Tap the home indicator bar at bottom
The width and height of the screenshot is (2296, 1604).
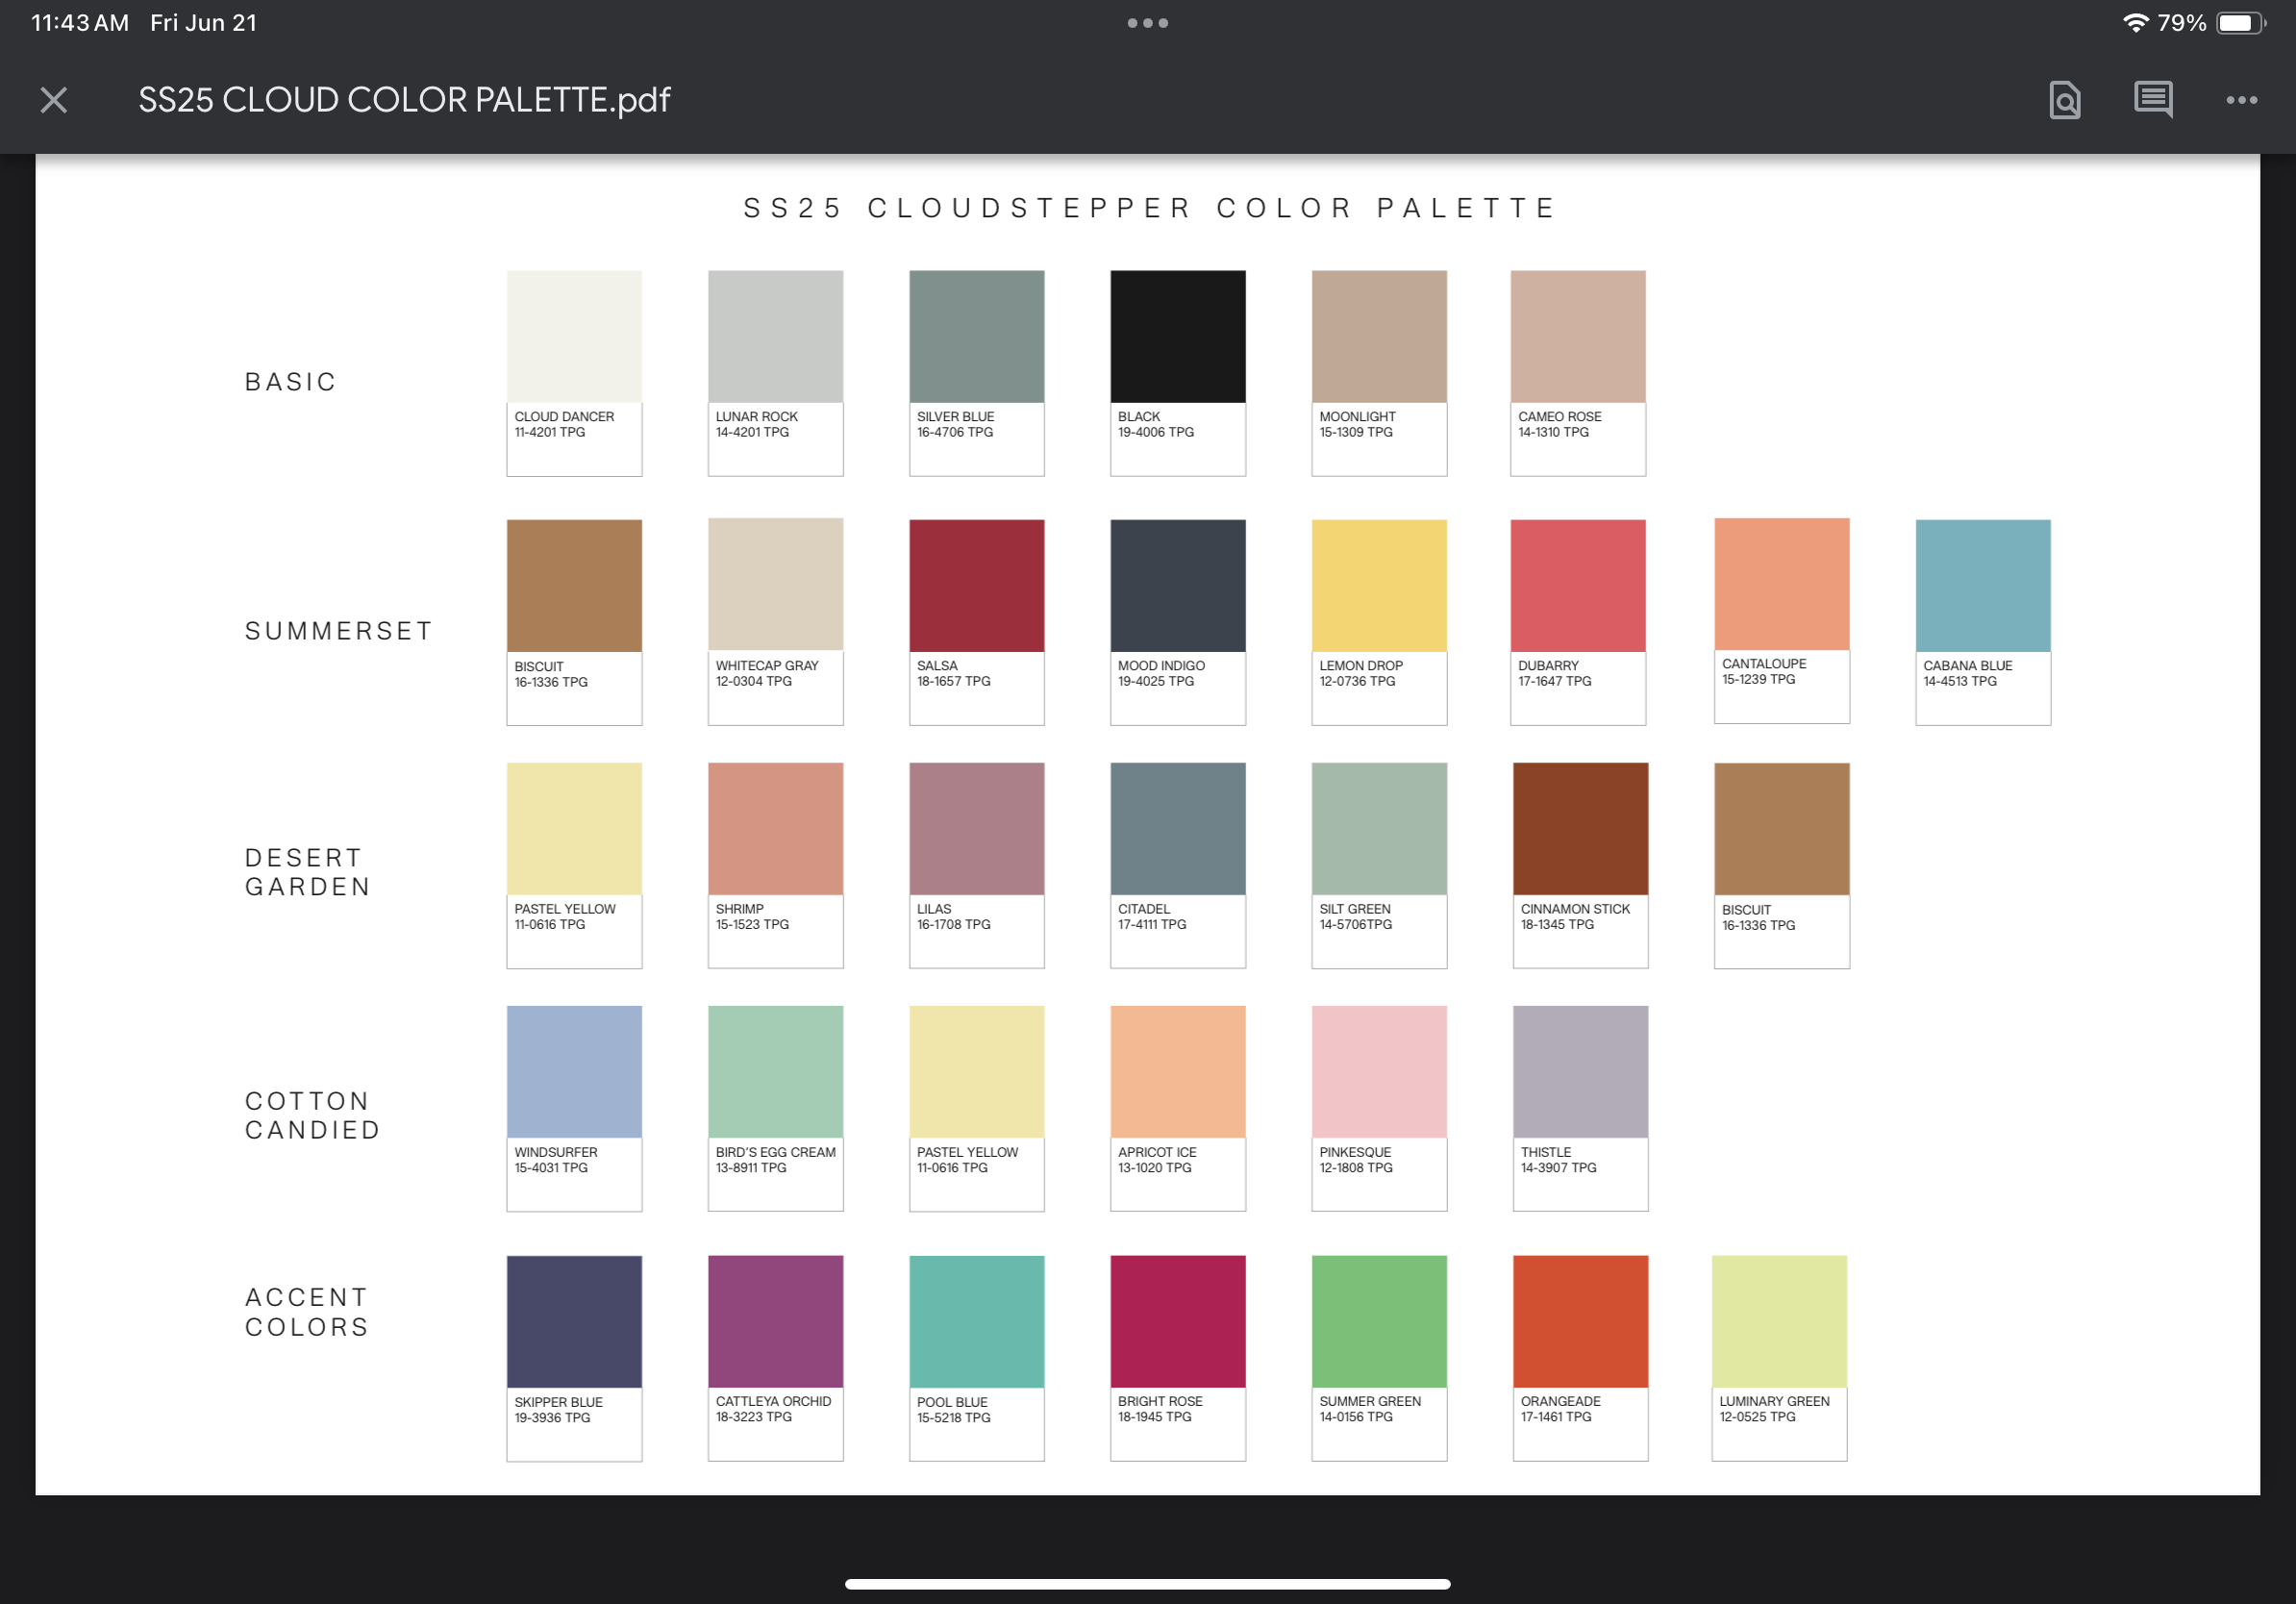[1147, 1584]
